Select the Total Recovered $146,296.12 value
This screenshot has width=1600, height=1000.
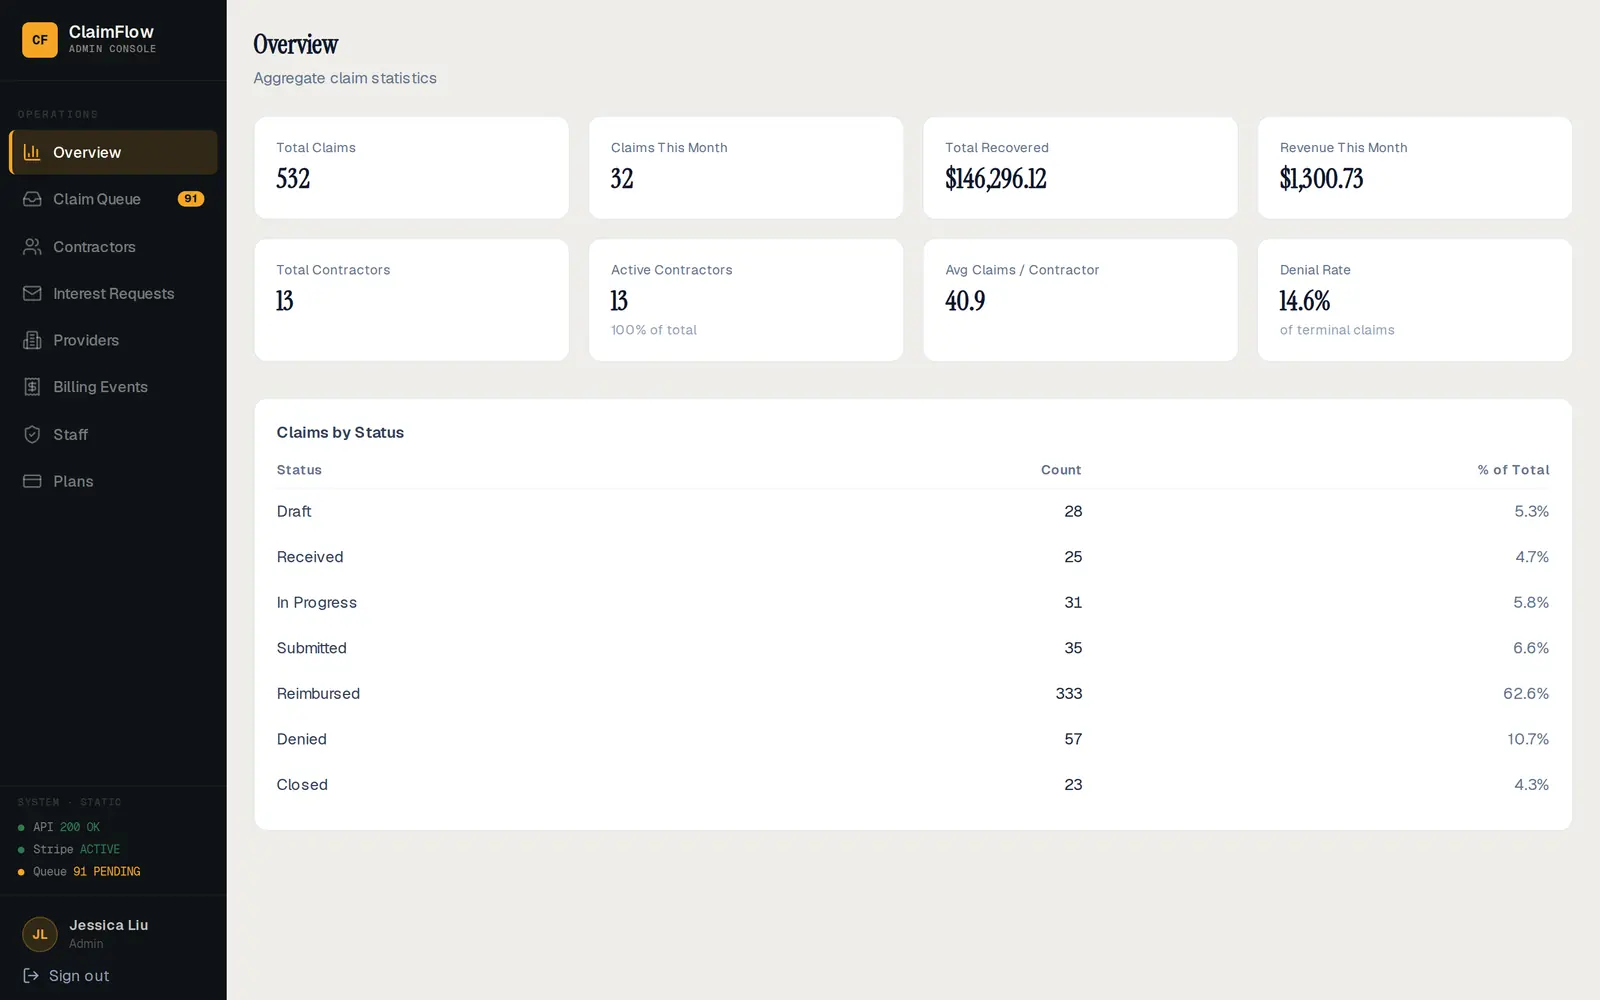996,179
